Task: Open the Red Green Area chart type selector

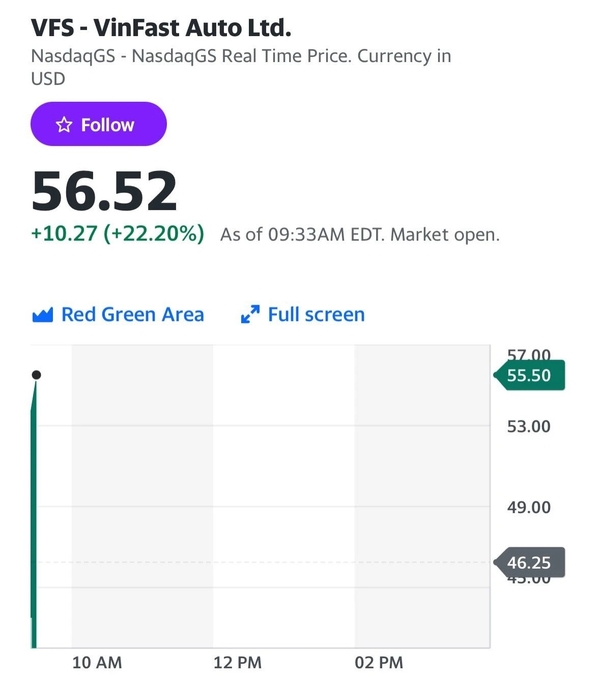Action: click(118, 314)
